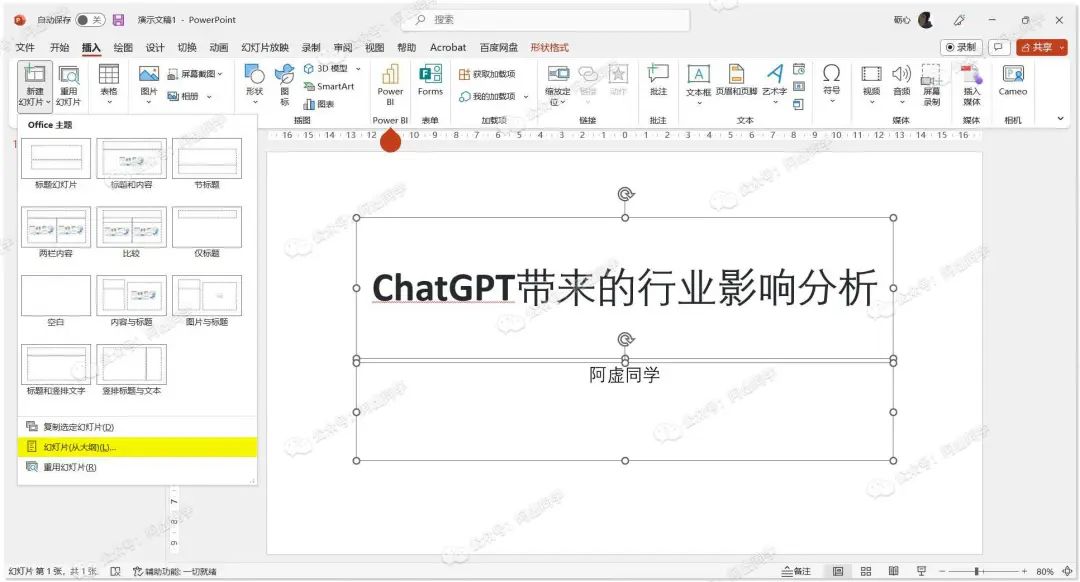Click the 80% zoom level
1080x582 pixels.
click(x=1044, y=571)
